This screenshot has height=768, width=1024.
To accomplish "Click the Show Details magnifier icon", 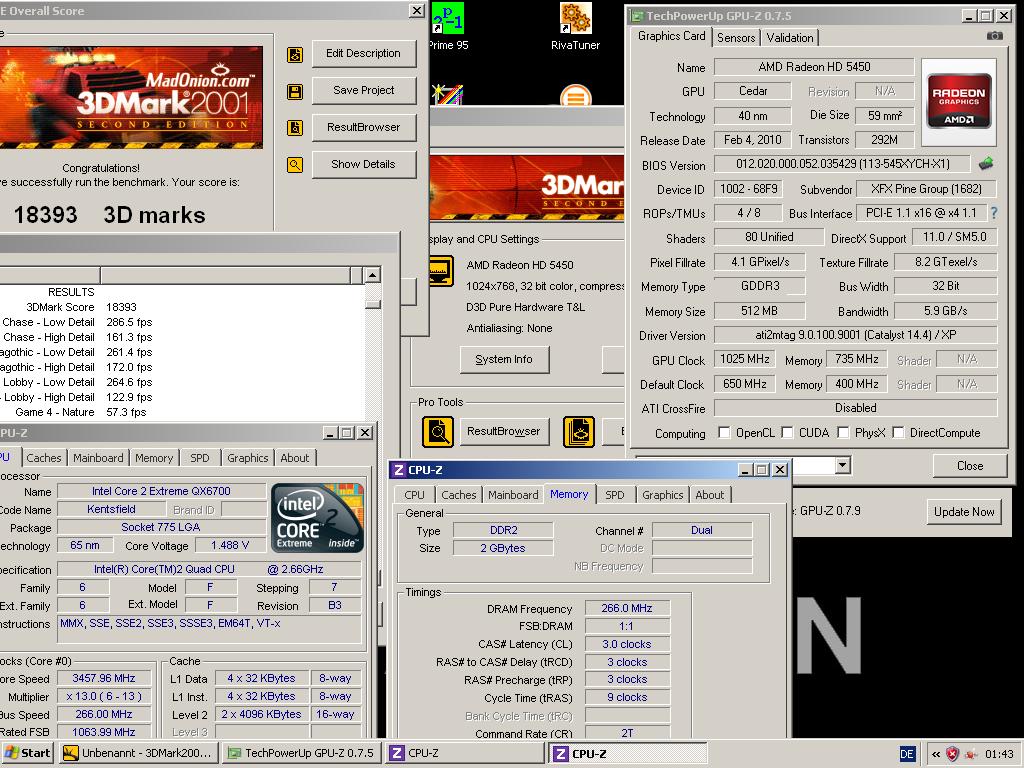I will click(295, 165).
